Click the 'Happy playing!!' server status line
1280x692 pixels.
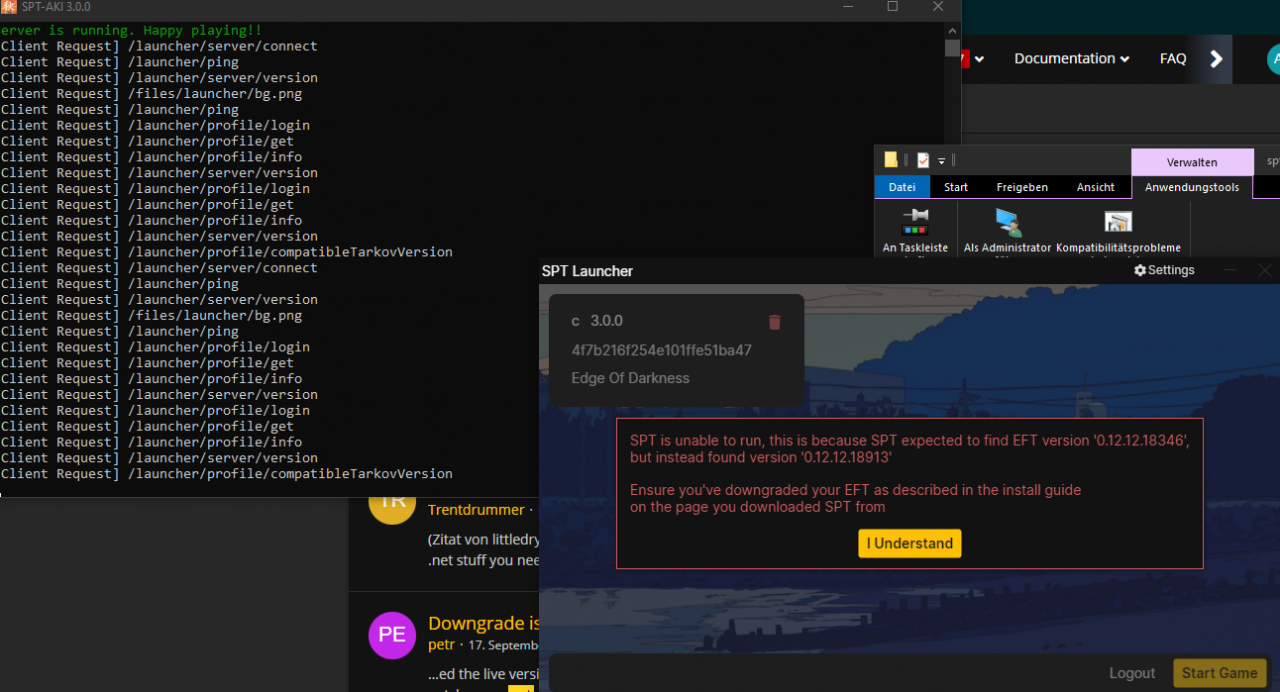click(131, 30)
